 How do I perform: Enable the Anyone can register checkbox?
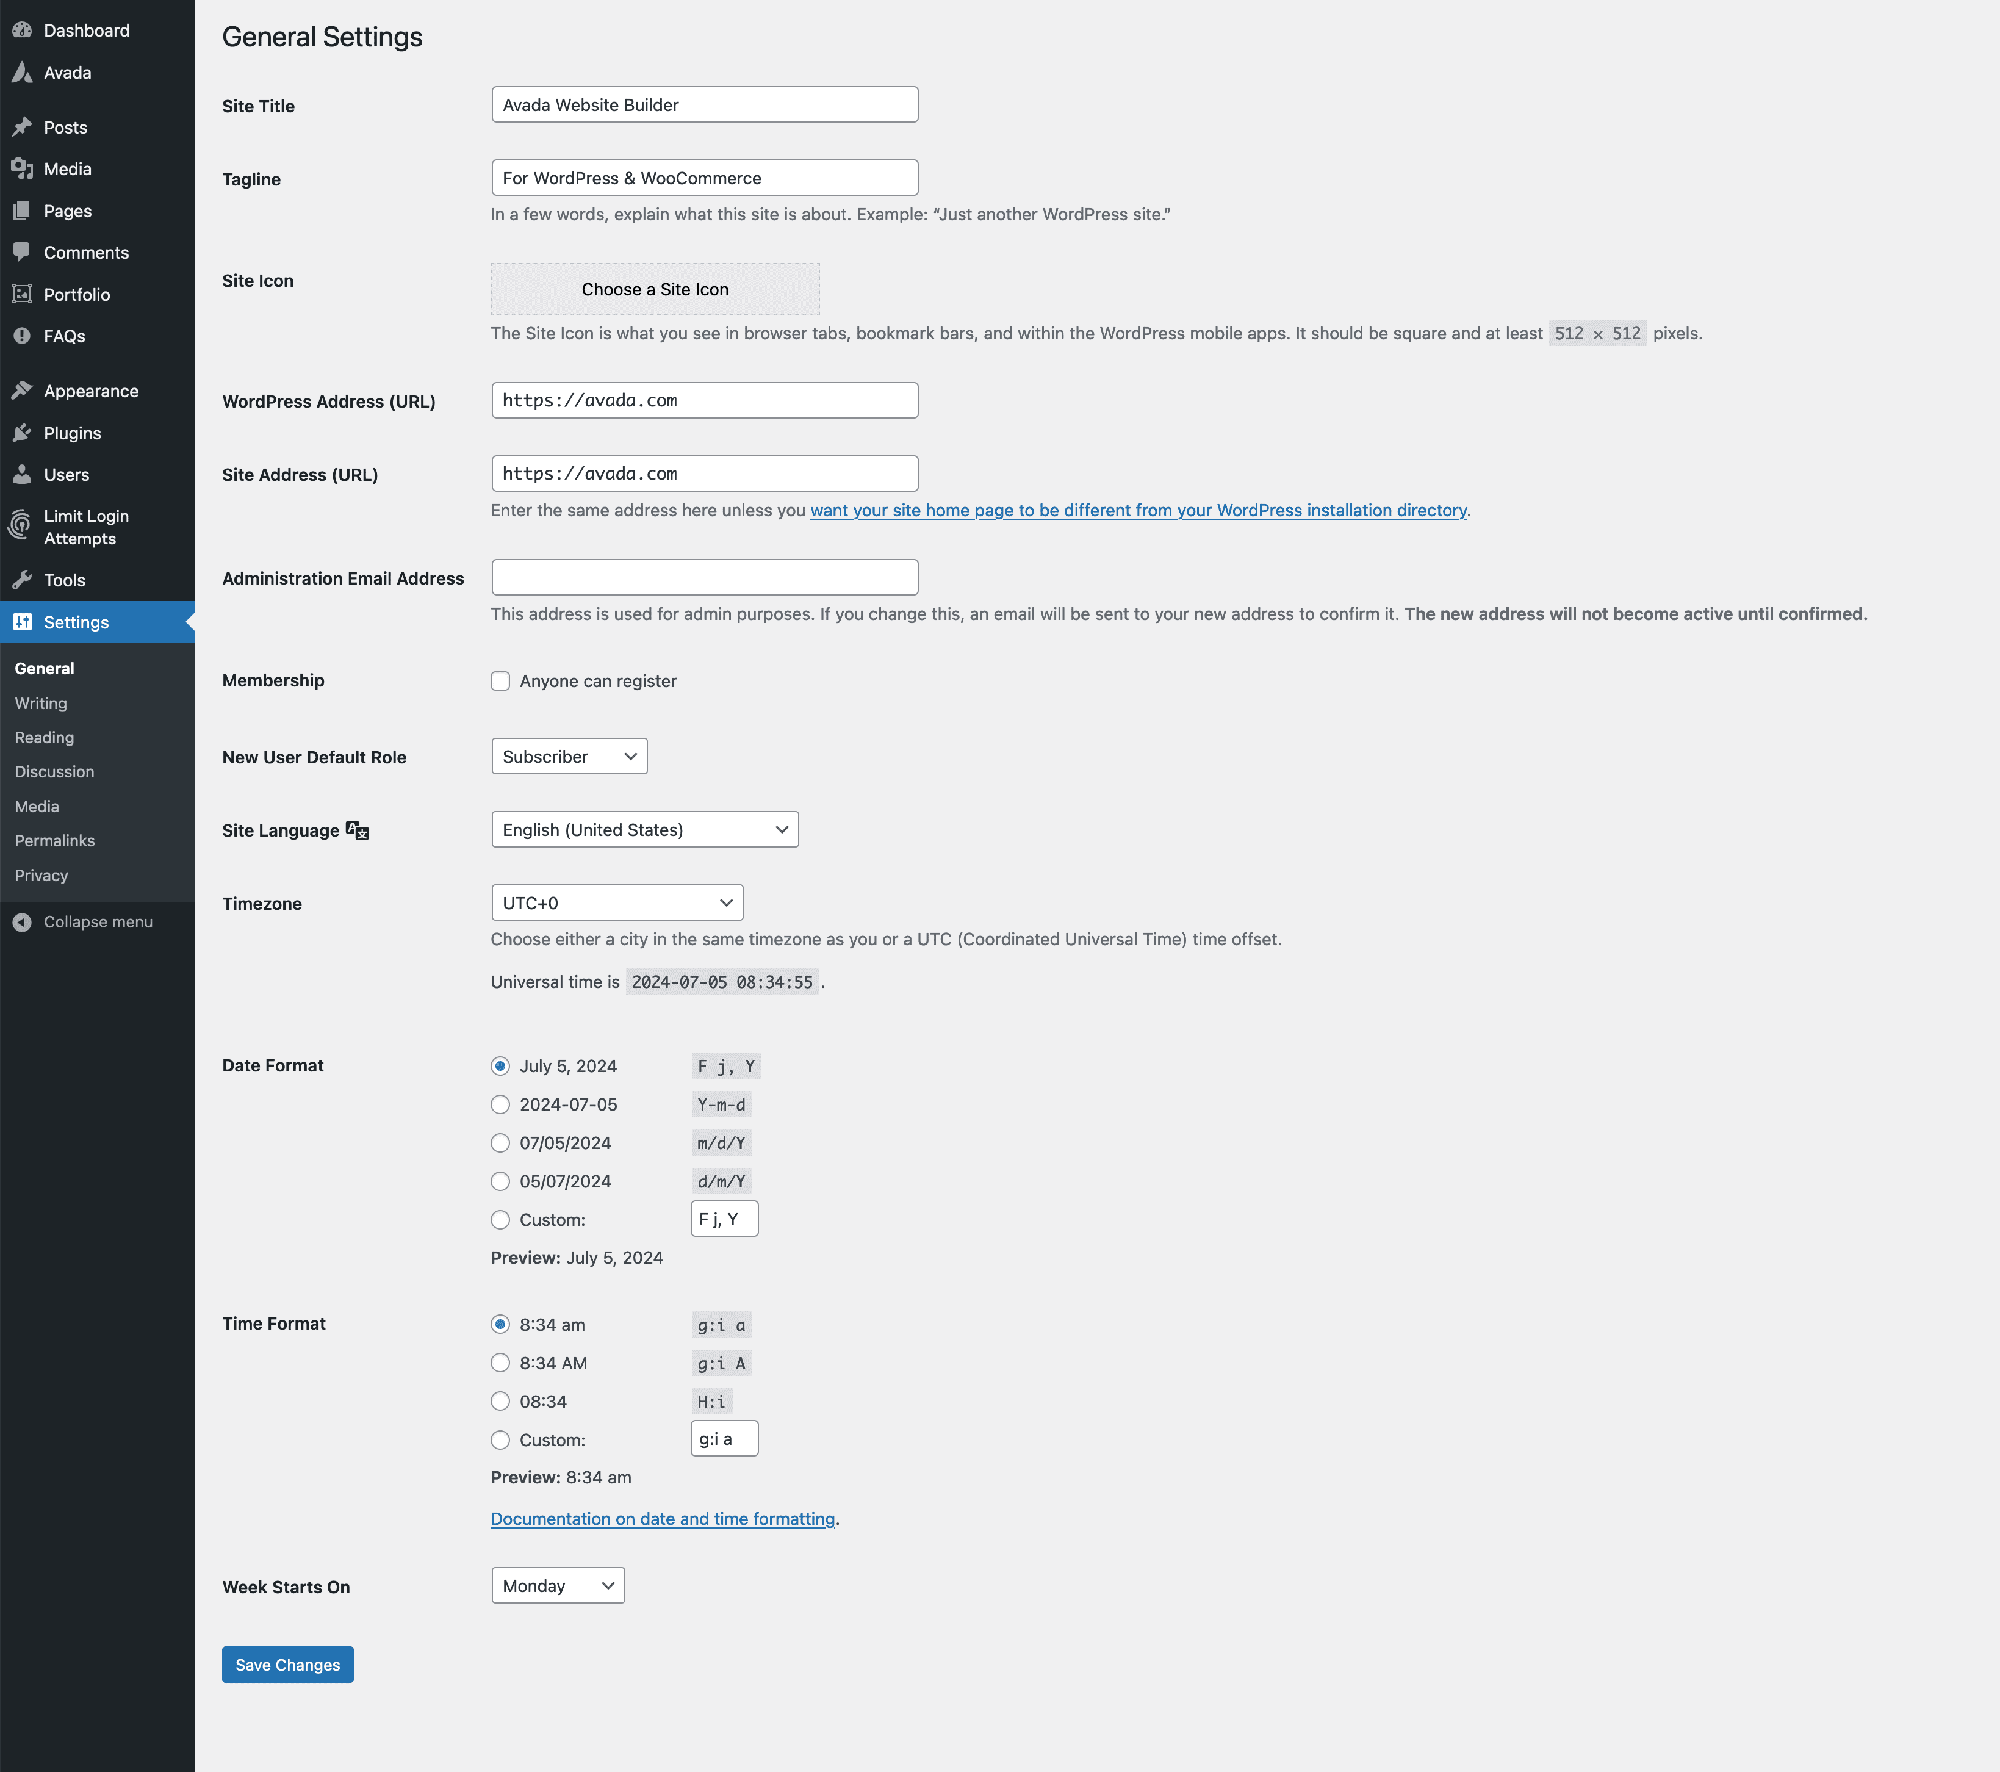[501, 681]
